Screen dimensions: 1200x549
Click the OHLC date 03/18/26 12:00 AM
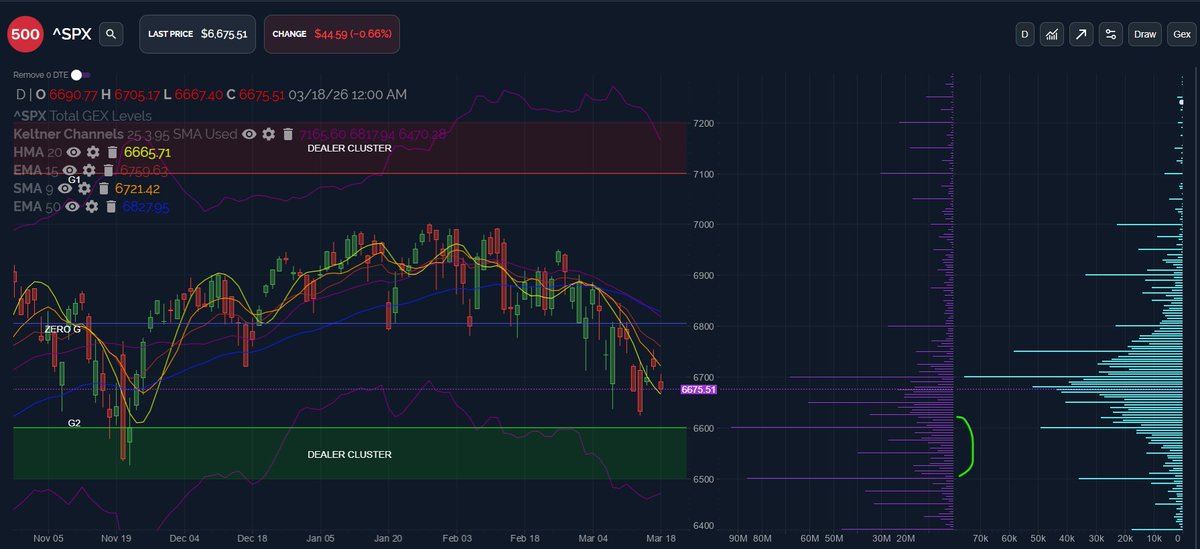coord(348,95)
